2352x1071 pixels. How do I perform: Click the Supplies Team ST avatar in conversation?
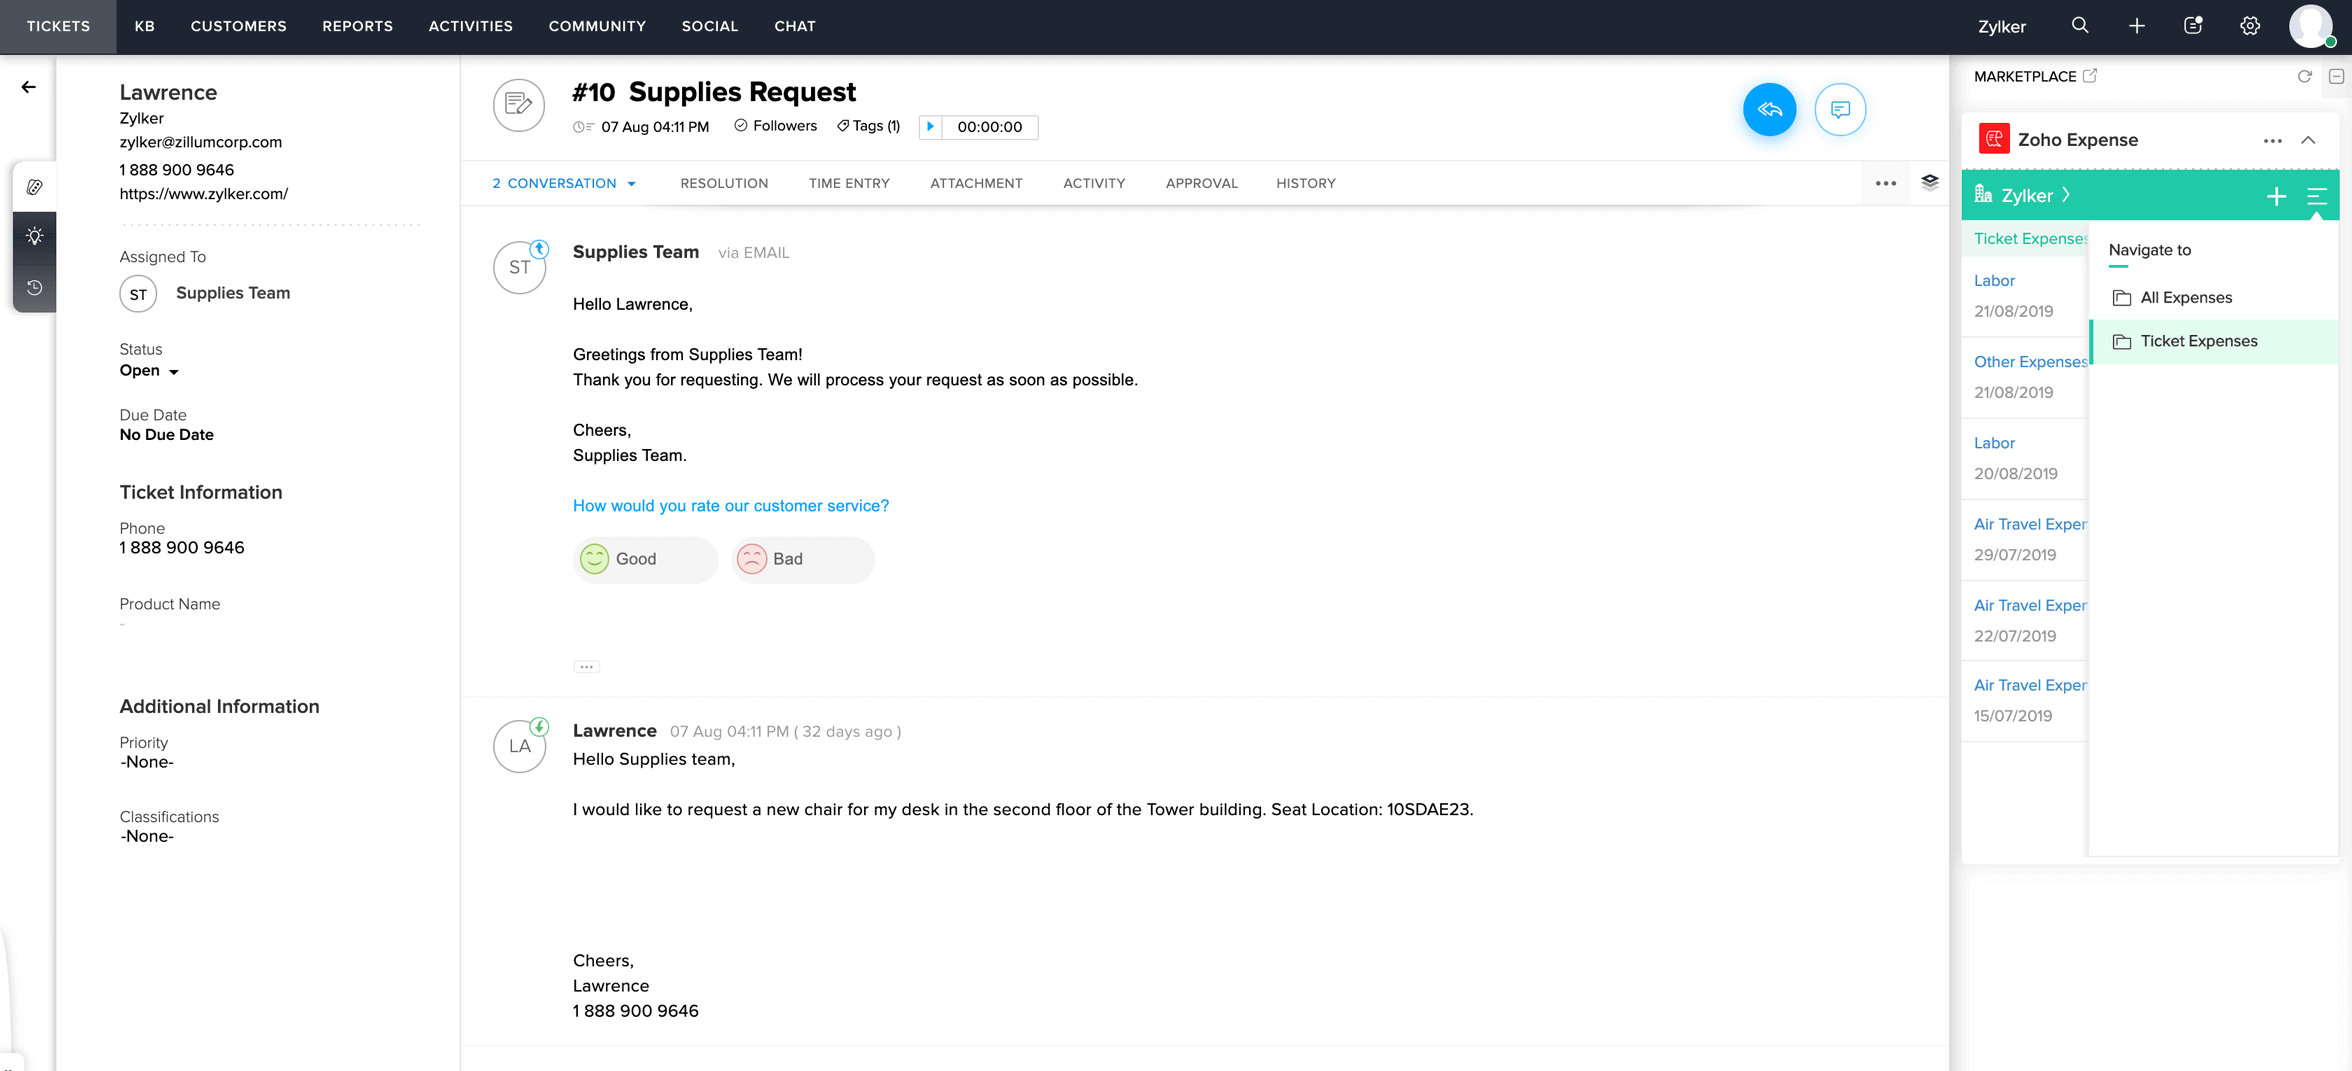pyautogui.click(x=519, y=268)
